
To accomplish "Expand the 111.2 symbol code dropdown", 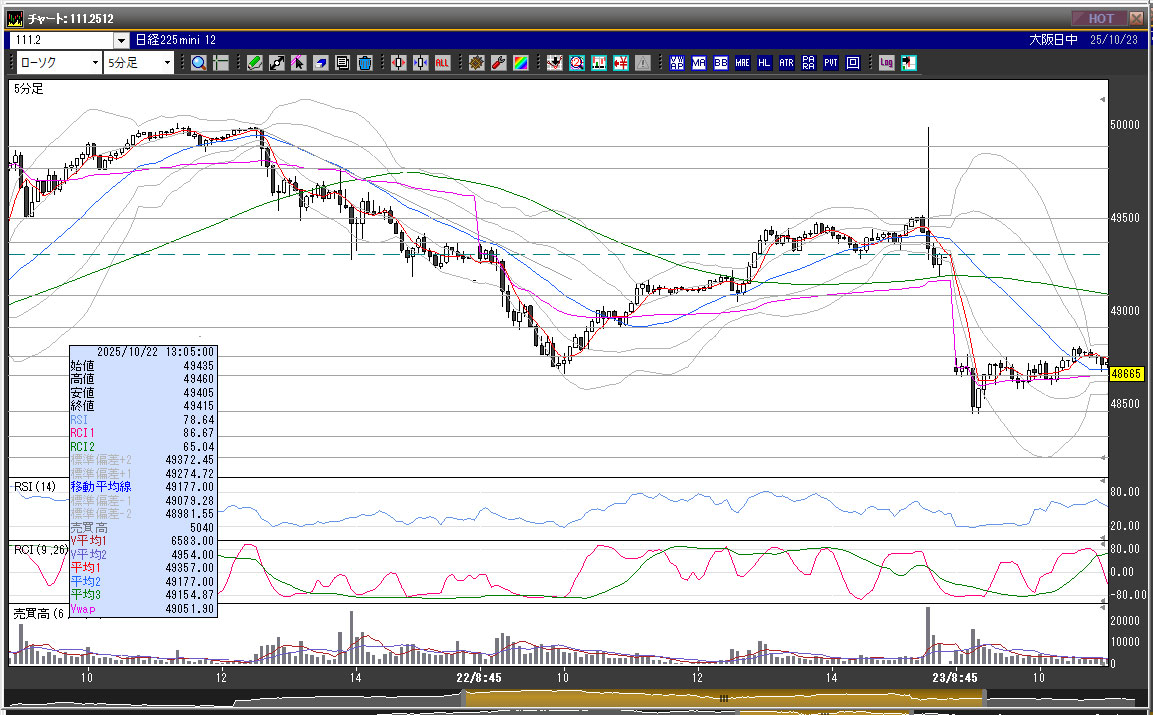I will pyautogui.click(x=121, y=40).
